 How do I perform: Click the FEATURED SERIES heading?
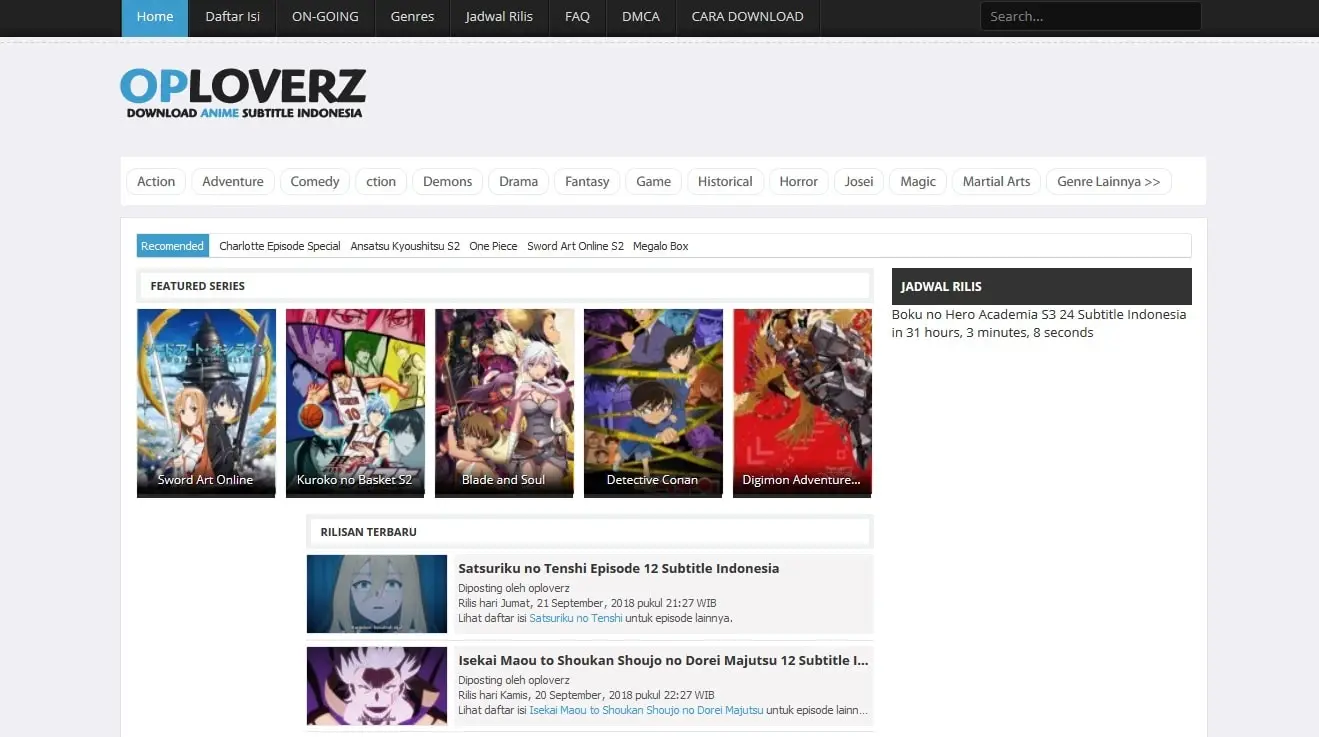click(198, 286)
